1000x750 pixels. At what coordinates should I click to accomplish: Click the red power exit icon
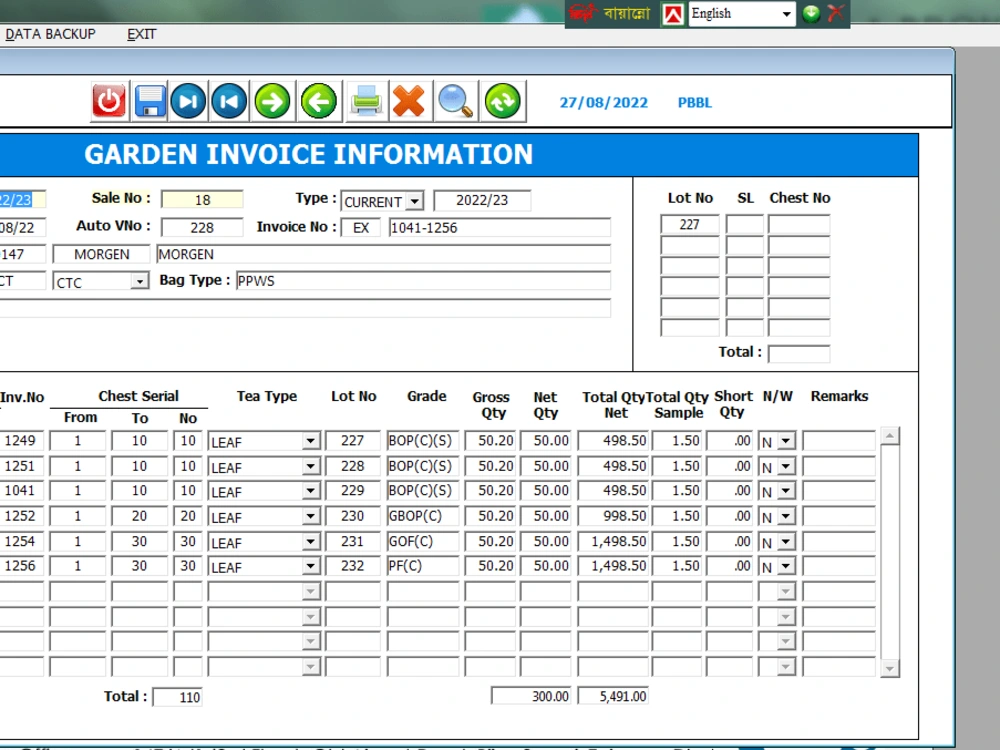pyautogui.click(x=109, y=101)
